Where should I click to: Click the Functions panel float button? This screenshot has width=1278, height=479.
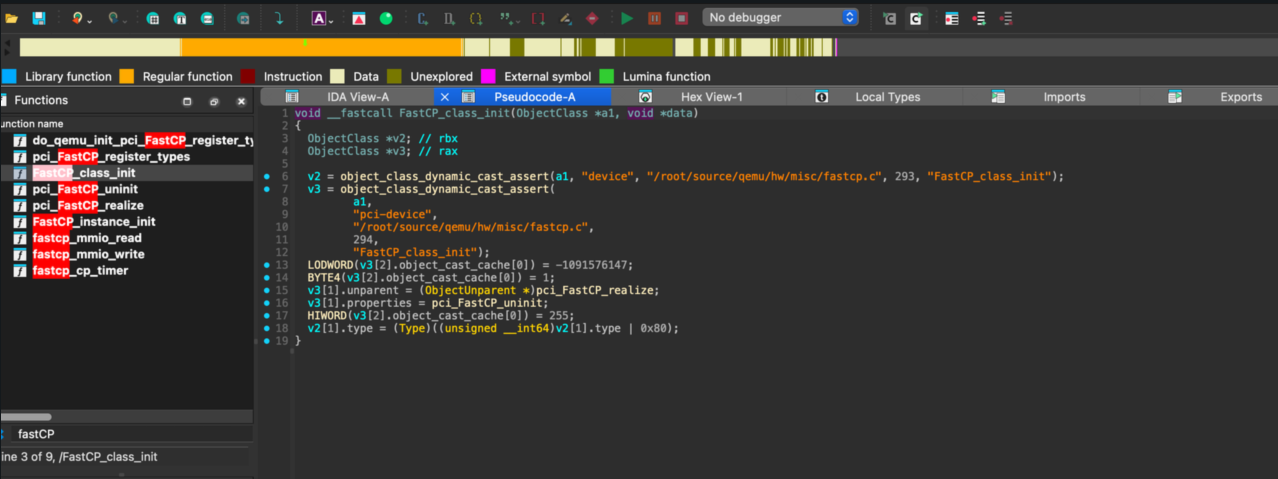[x=187, y=101]
